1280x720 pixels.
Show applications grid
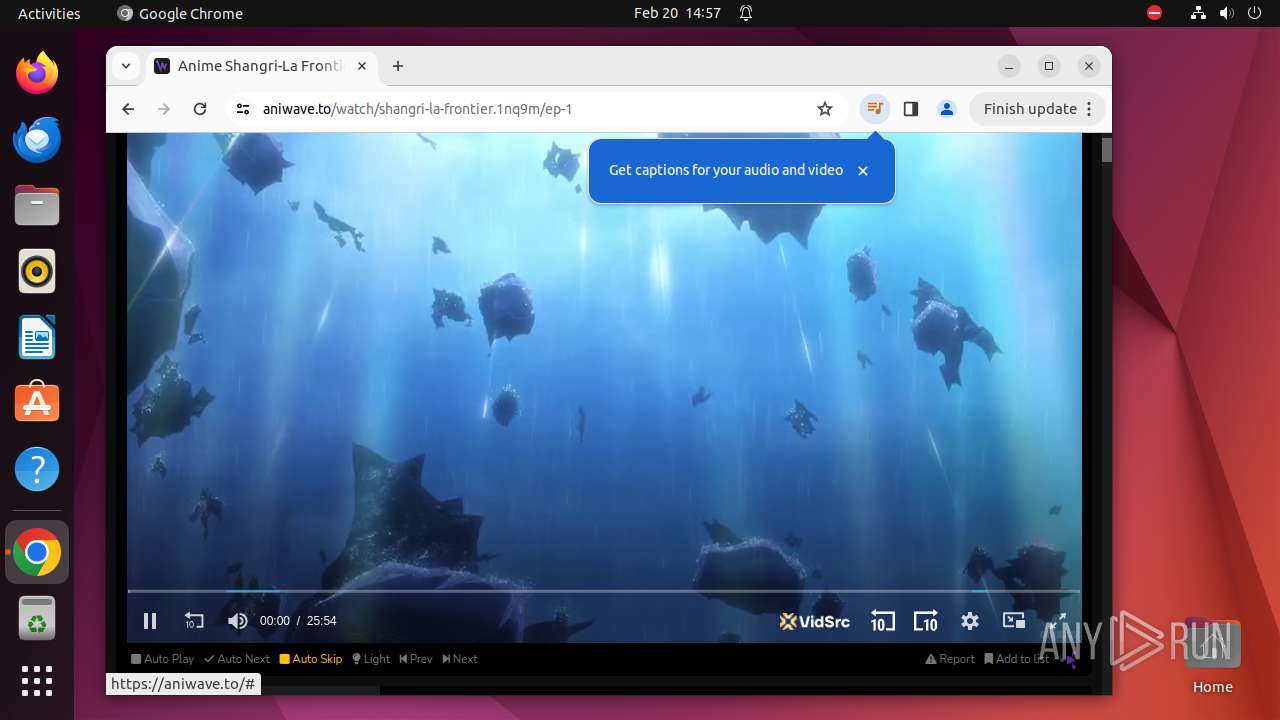[x=37, y=681]
